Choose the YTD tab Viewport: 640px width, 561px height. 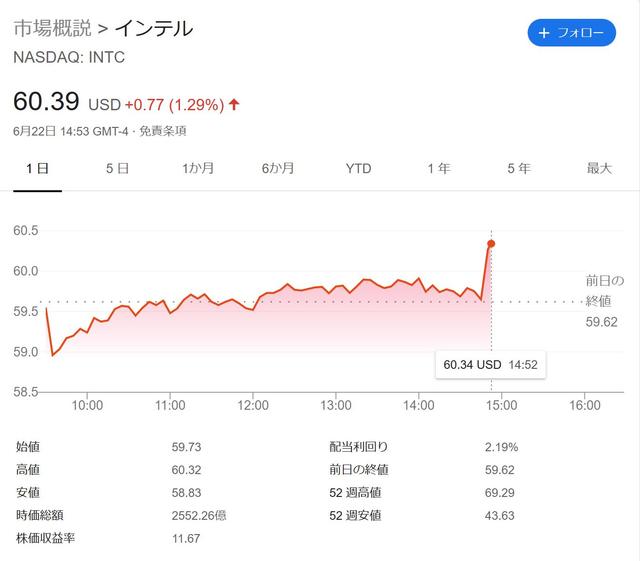point(358,168)
